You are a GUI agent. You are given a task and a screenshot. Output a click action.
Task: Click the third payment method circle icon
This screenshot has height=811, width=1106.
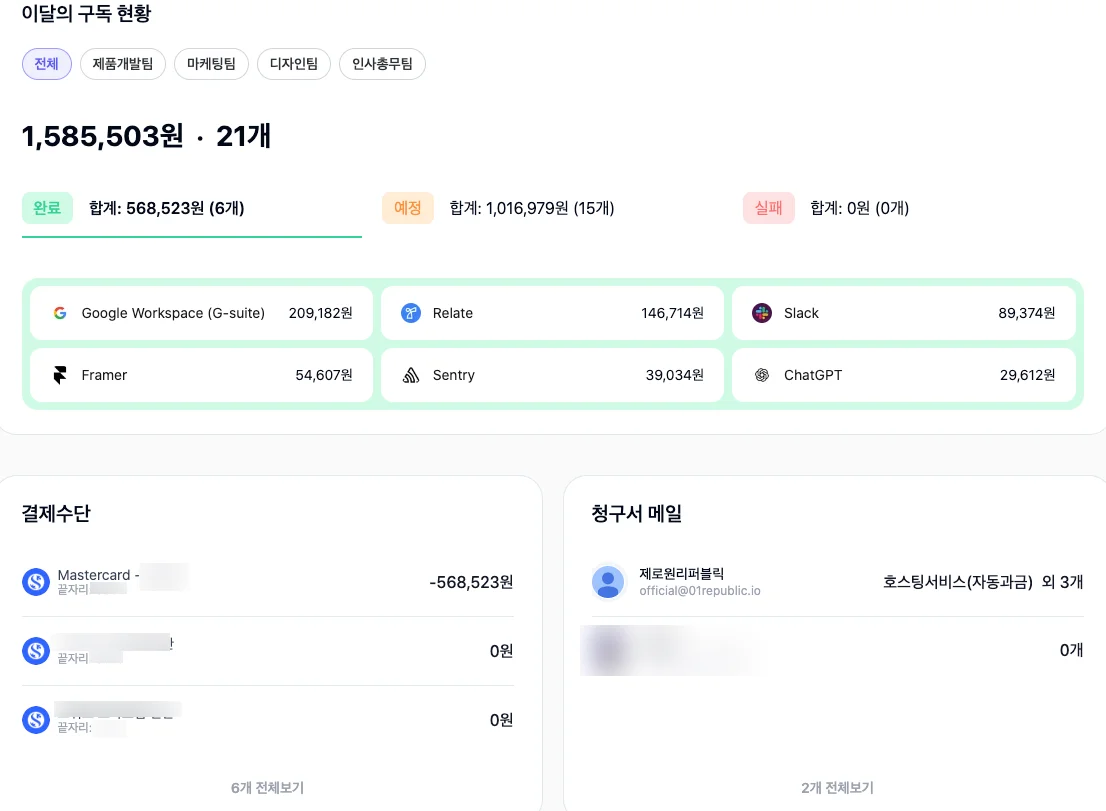click(x=36, y=719)
